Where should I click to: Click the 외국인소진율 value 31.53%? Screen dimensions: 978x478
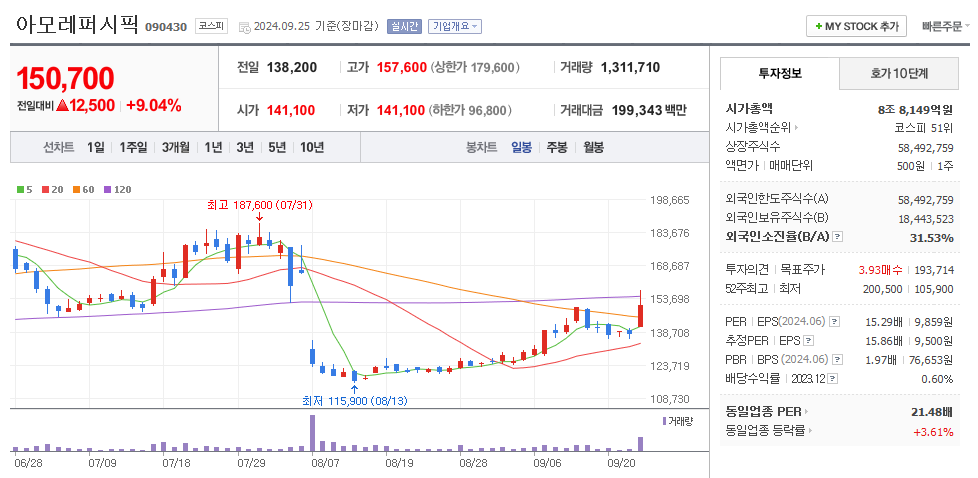tap(931, 238)
